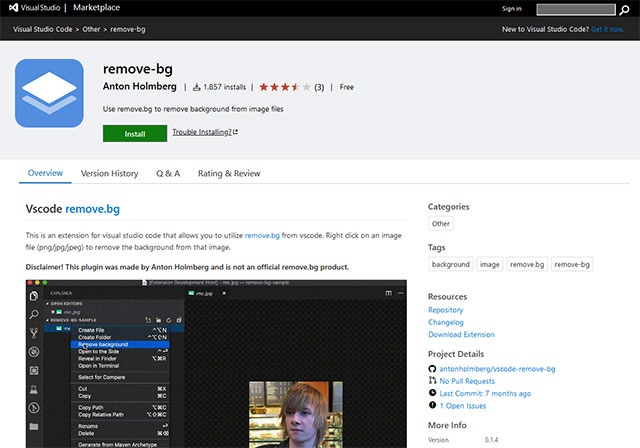The height and width of the screenshot is (448, 640).
Task: Click the search magnifier icon
Action: click(624, 10)
